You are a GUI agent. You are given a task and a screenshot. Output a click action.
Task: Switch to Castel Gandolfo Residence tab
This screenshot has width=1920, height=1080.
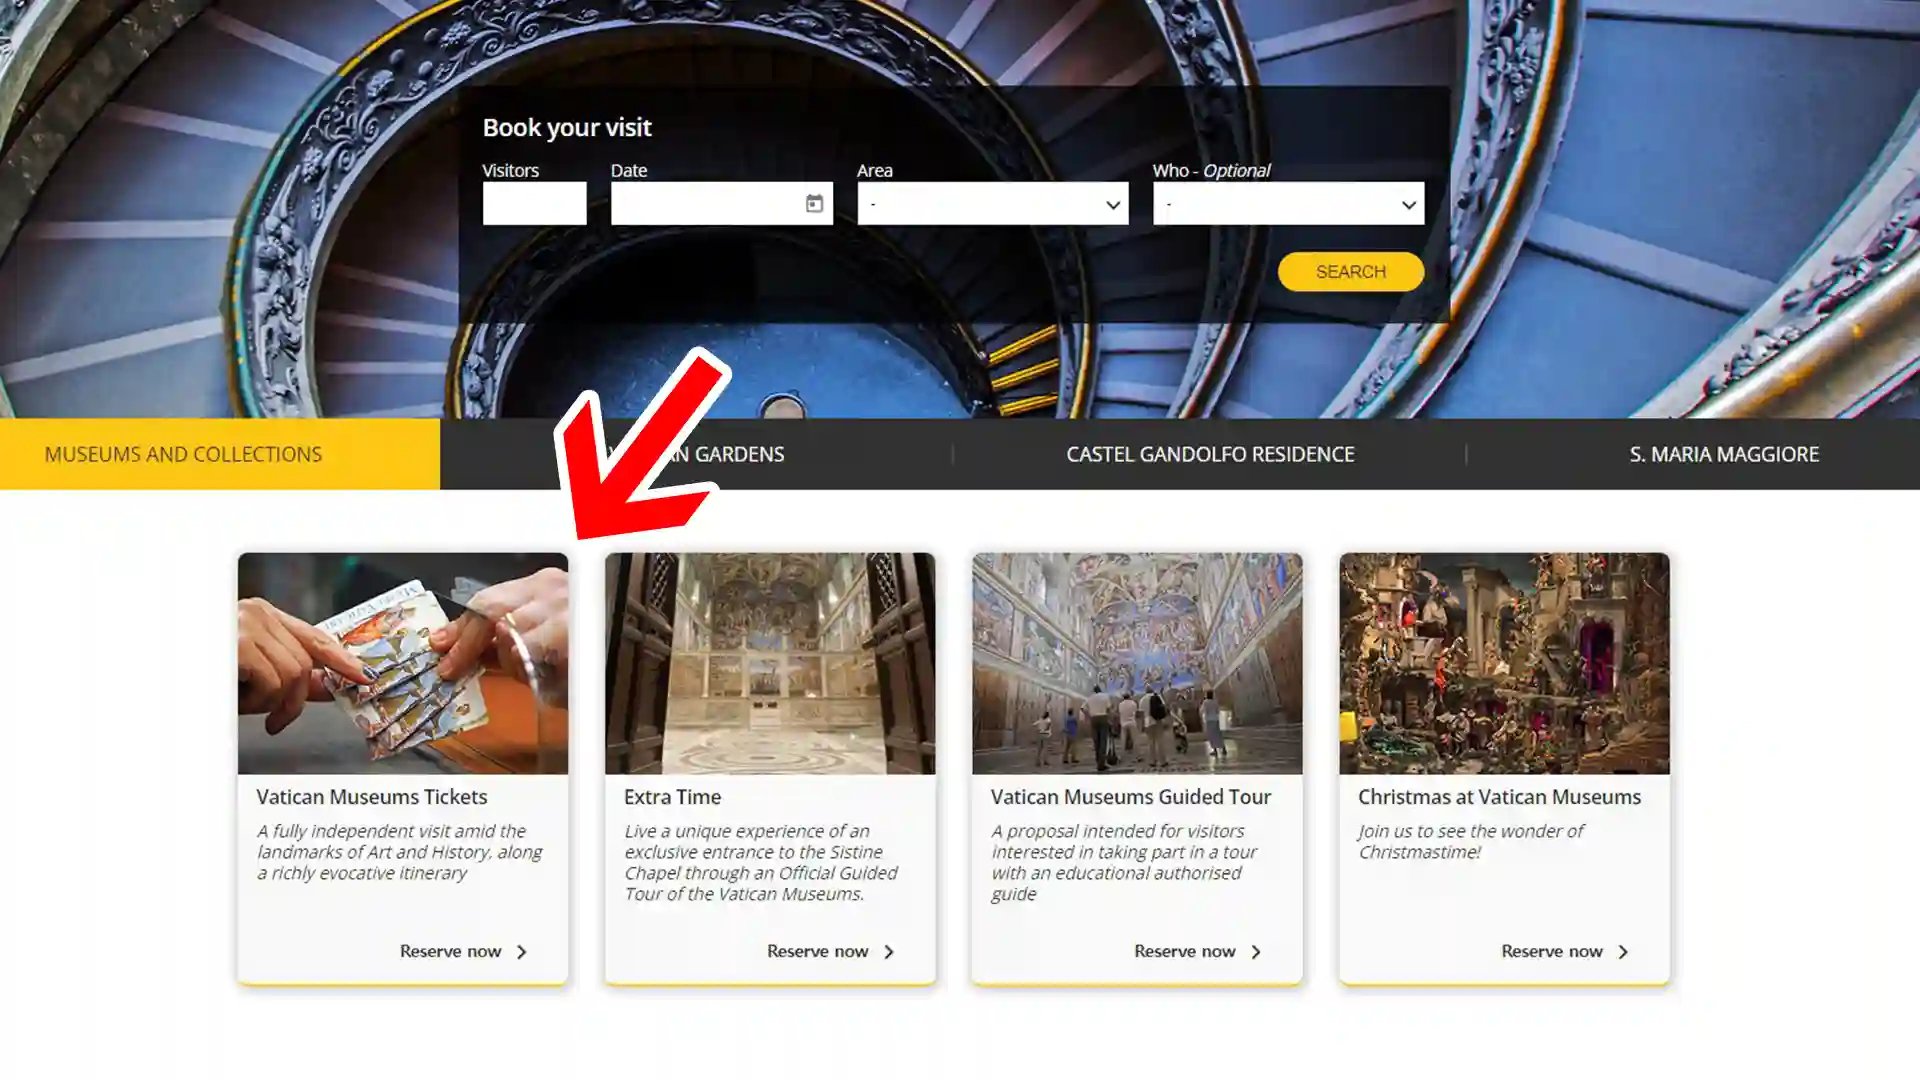point(1210,454)
